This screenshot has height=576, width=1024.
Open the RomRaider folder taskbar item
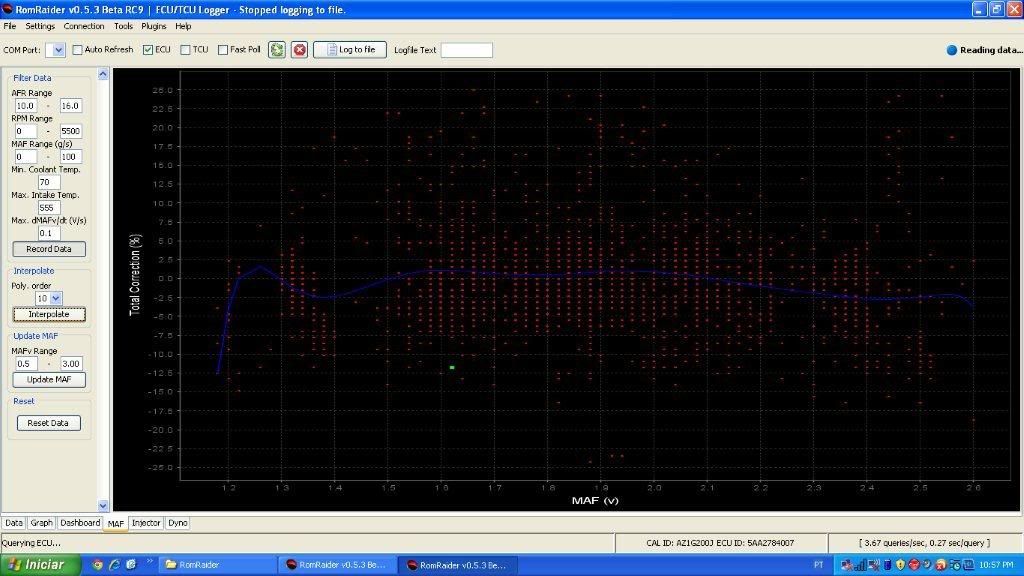pos(217,565)
